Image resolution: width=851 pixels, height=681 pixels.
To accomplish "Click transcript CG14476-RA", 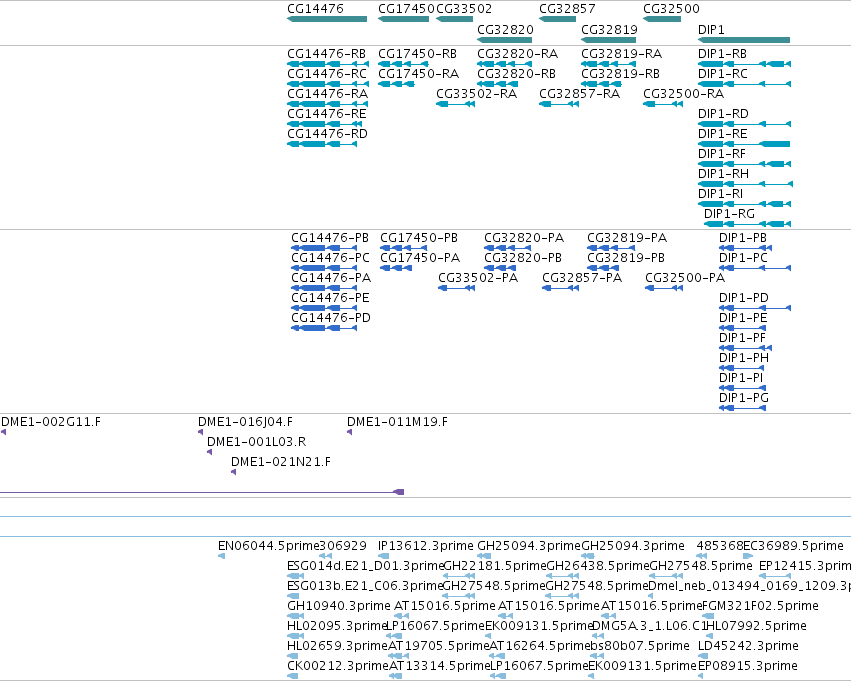I will pos(328,94).
